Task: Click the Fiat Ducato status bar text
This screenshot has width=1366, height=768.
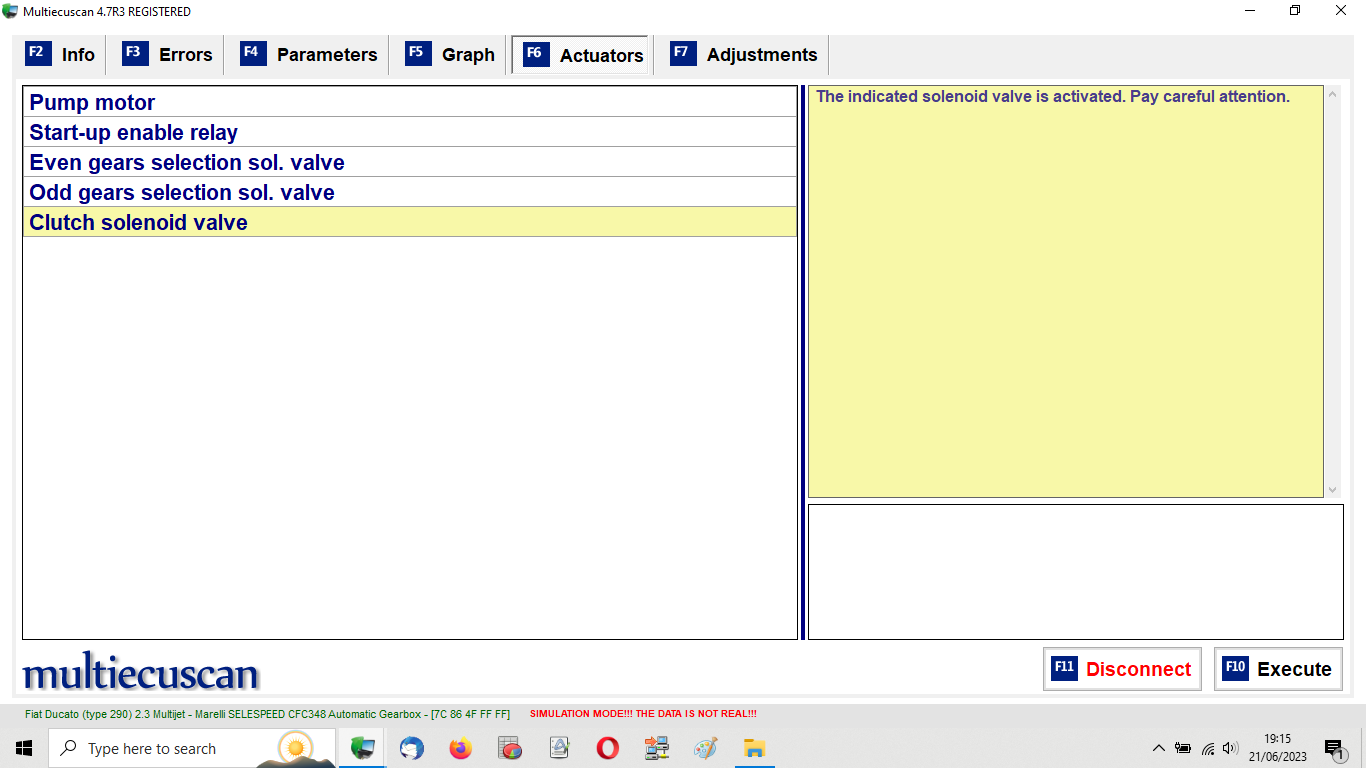Action: 267,714
